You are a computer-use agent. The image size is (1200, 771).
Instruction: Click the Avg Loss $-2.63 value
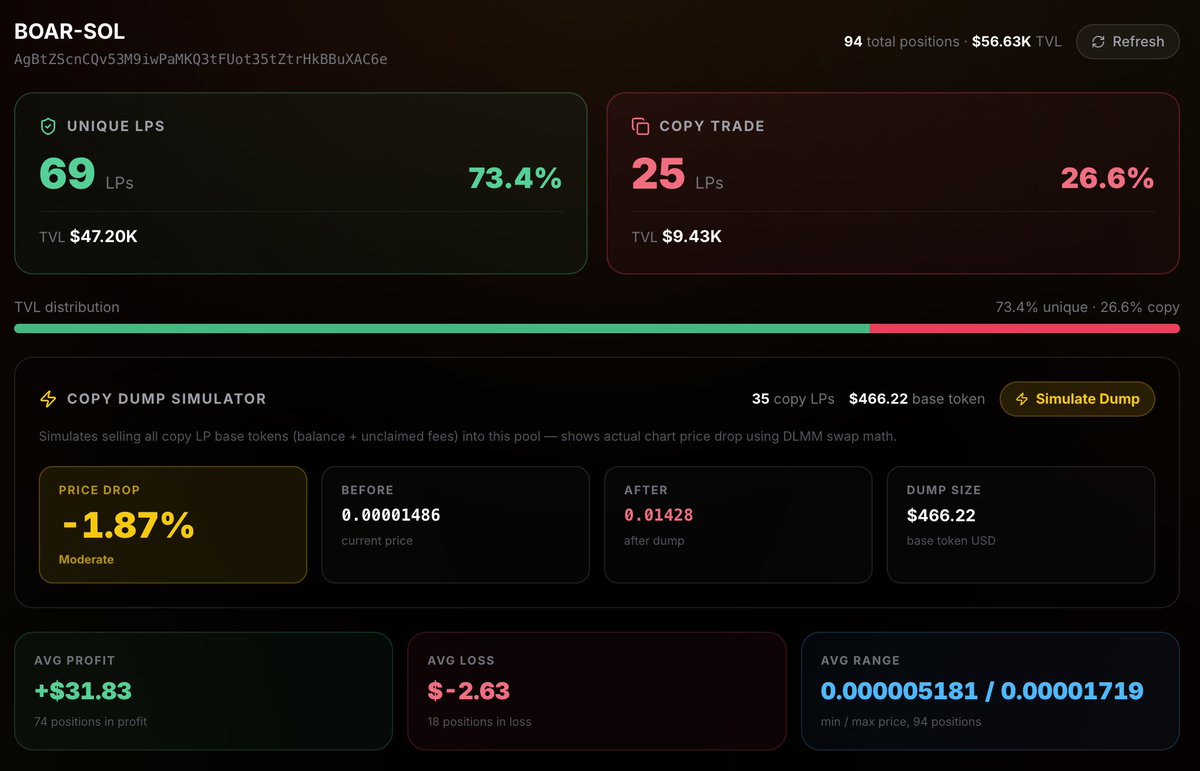pos(469,691)
